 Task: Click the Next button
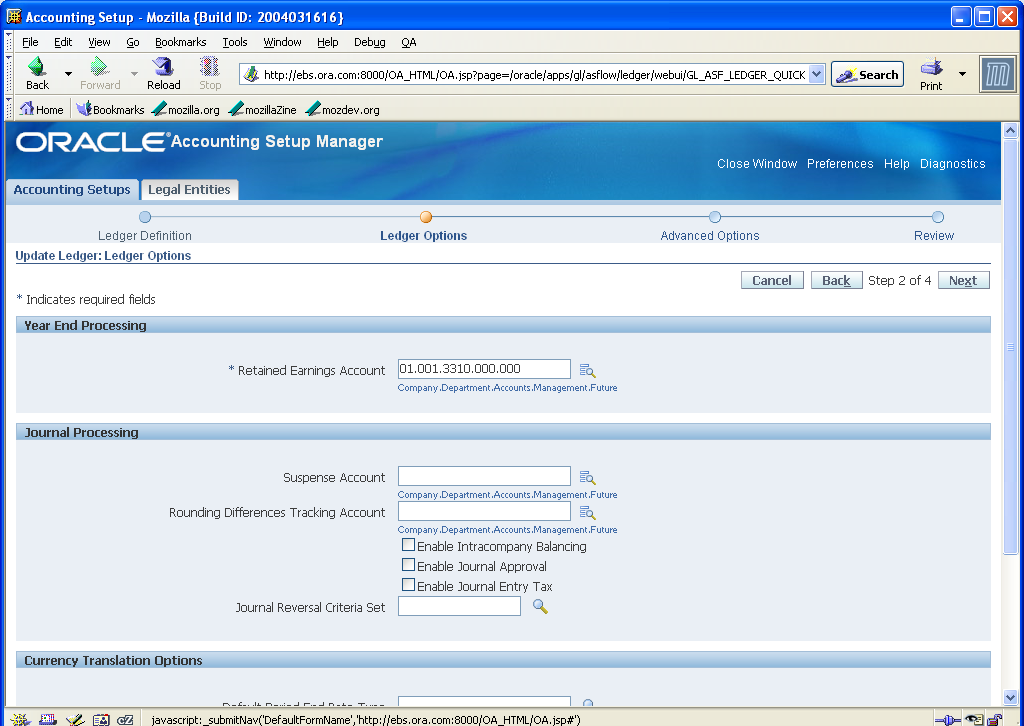coord(962,280)
